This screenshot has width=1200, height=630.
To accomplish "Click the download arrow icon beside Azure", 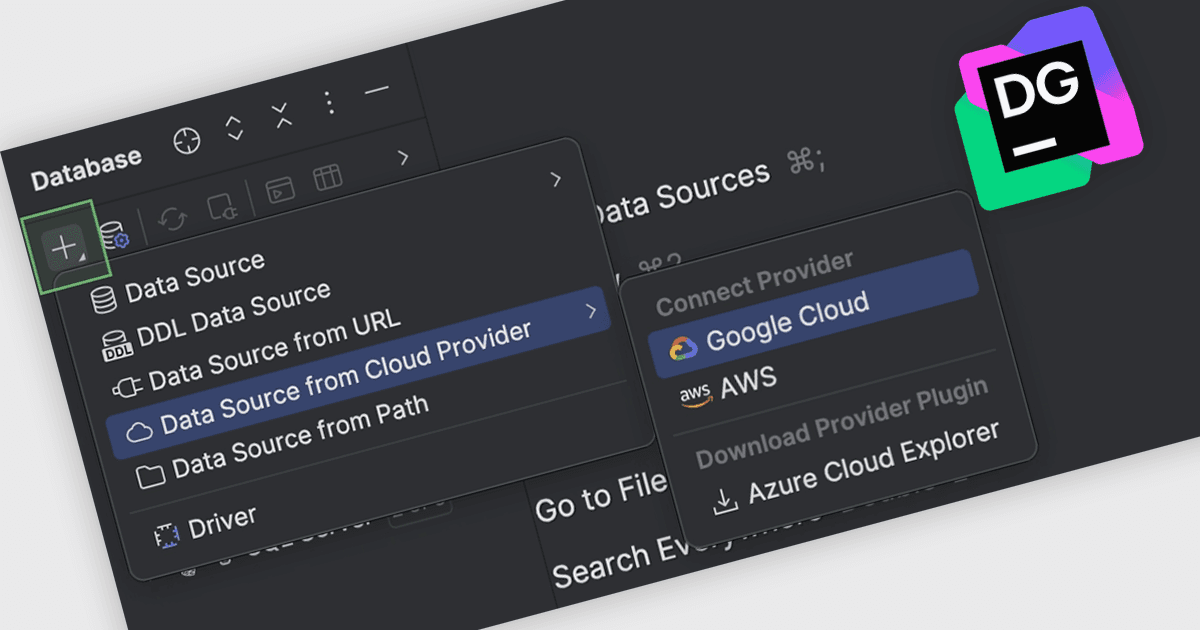I will click(726, 500).
